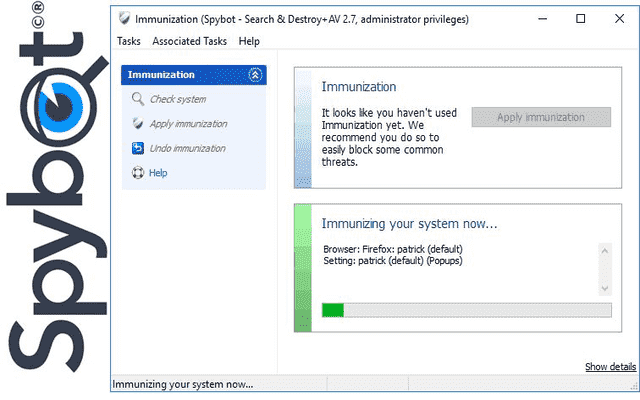This screenshot has width=640, height=400.
Task: Click 'Browser: Firefox: patrick (default)' log line
Action: click(393, 249)
